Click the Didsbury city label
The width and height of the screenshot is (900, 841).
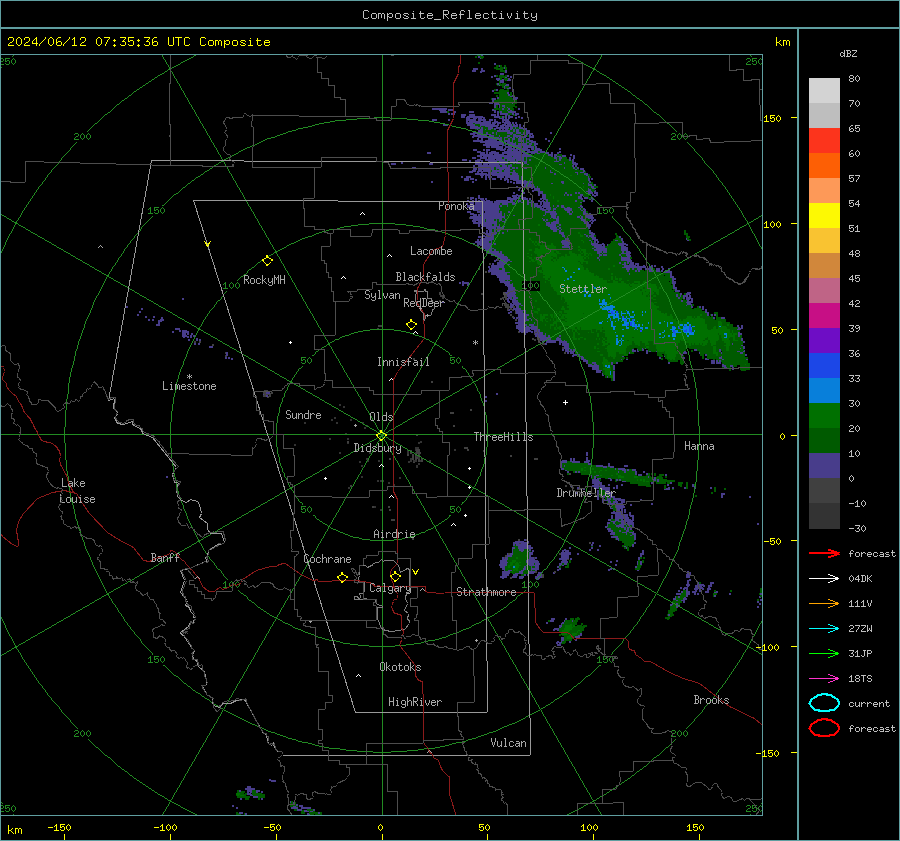coord(377,448)
